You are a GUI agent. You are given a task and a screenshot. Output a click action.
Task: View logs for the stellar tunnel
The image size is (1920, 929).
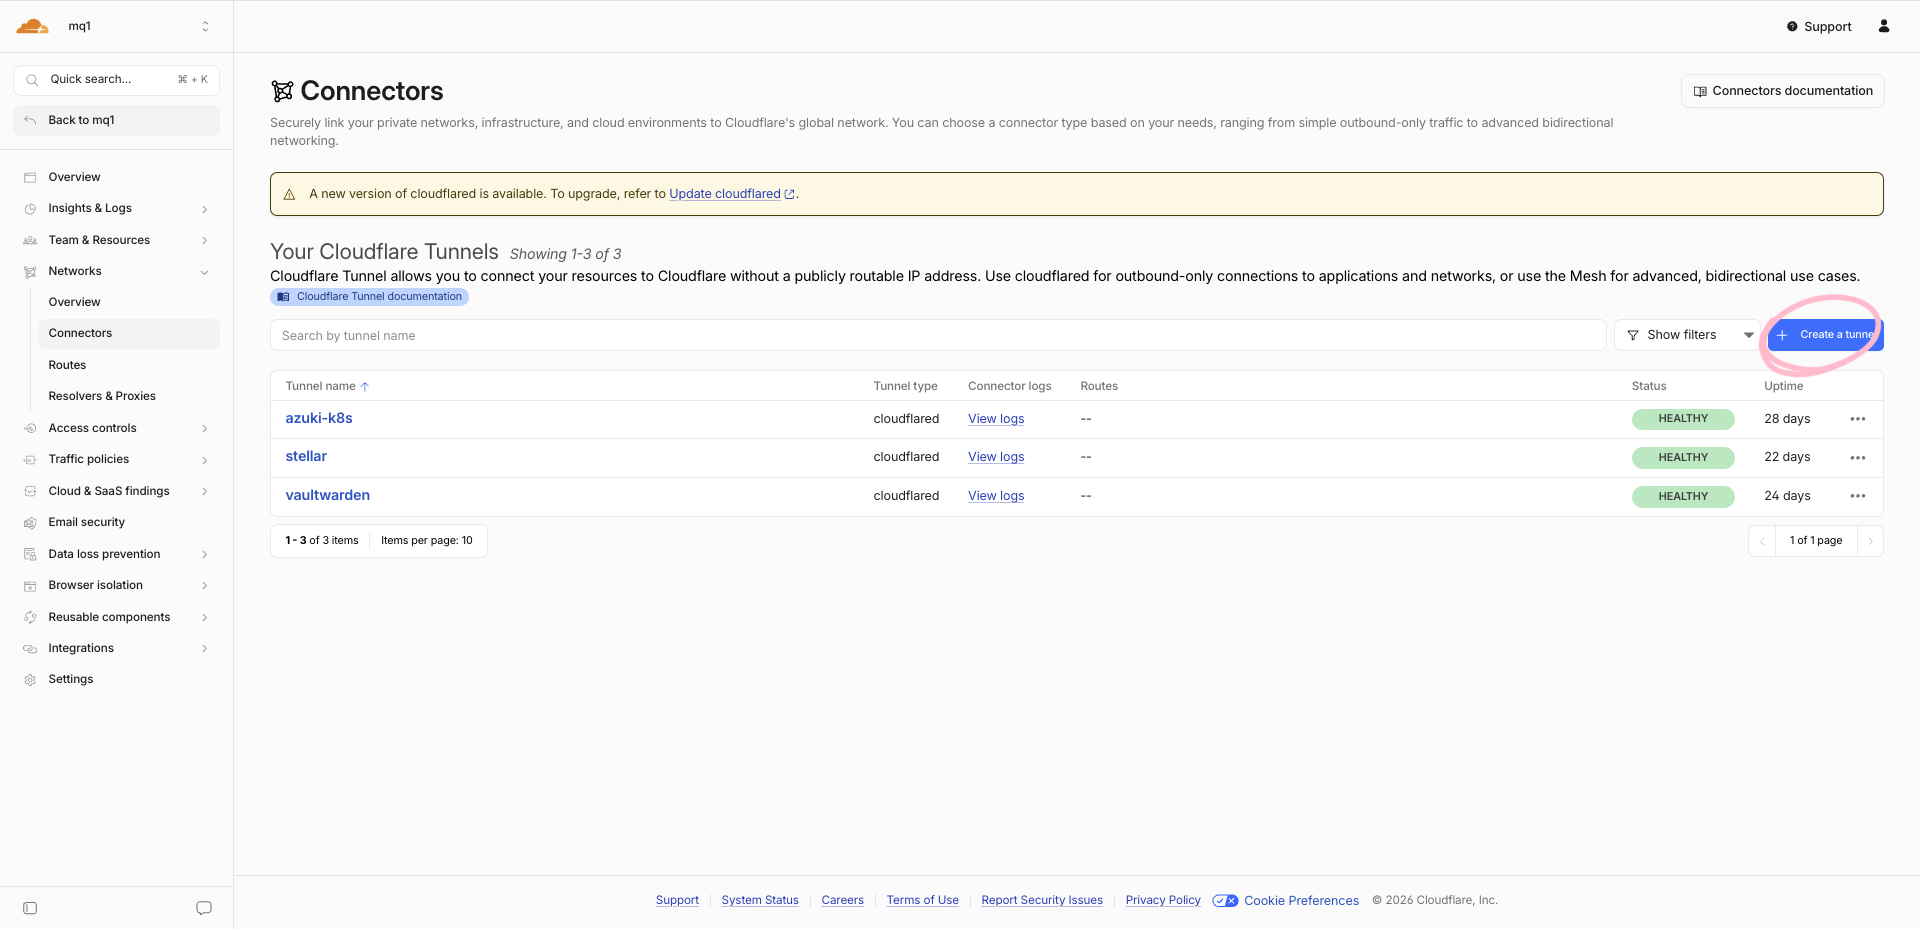996,457
